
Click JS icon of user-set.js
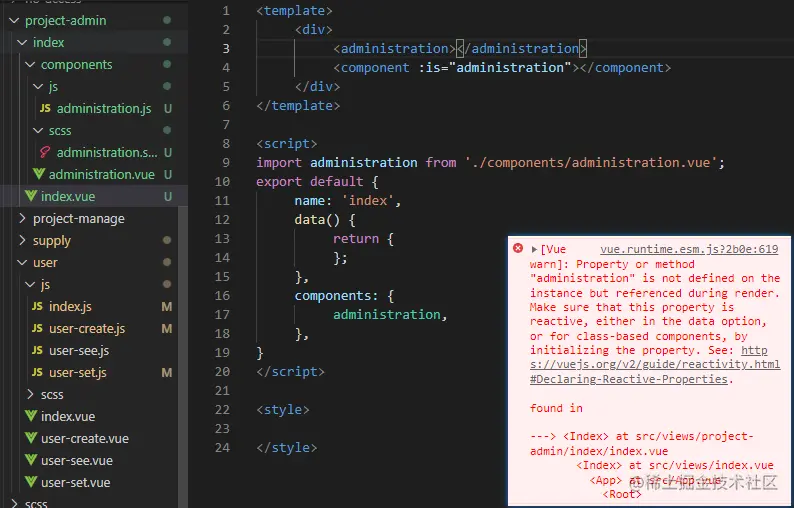tap(37, 372)
